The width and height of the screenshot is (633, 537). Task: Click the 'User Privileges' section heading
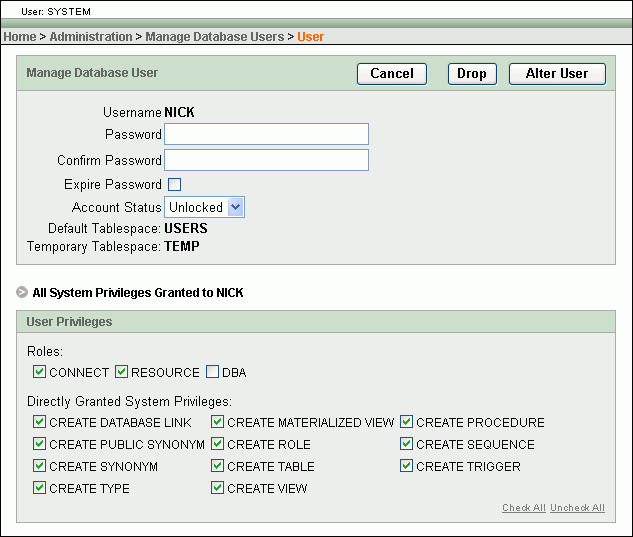[x=69, y=322]
